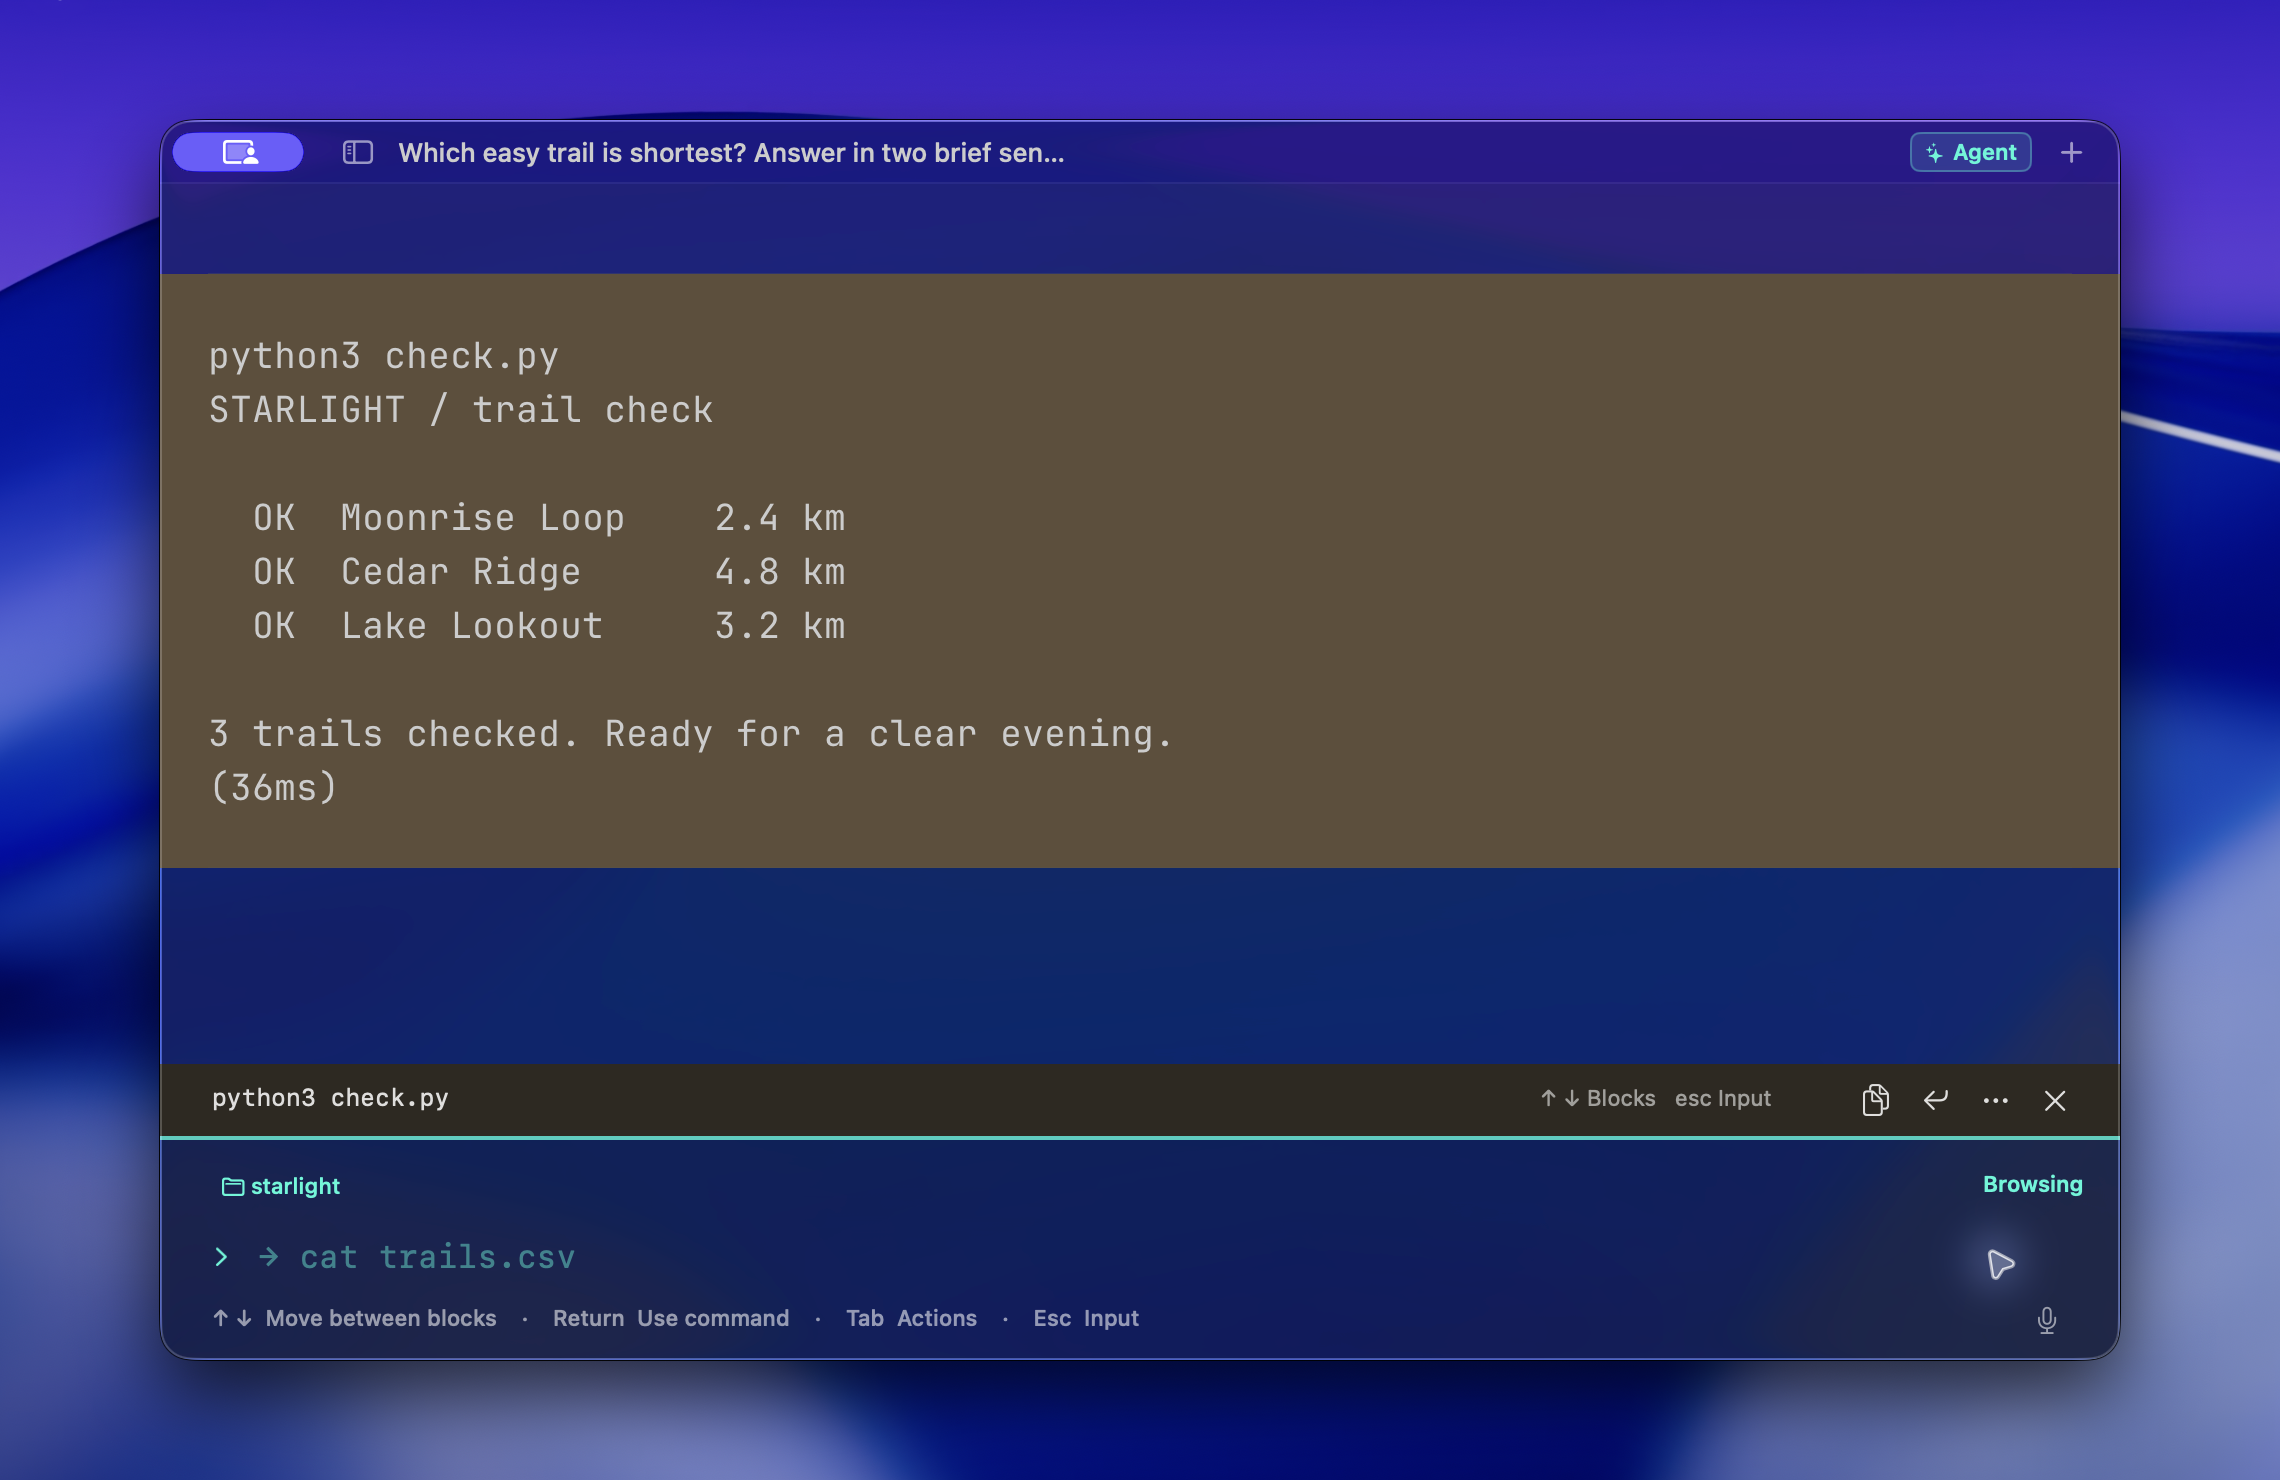Click 'Tab Actions' hint
The height and width of the screenshot is (1480, 2280).
click(911, 1318)
